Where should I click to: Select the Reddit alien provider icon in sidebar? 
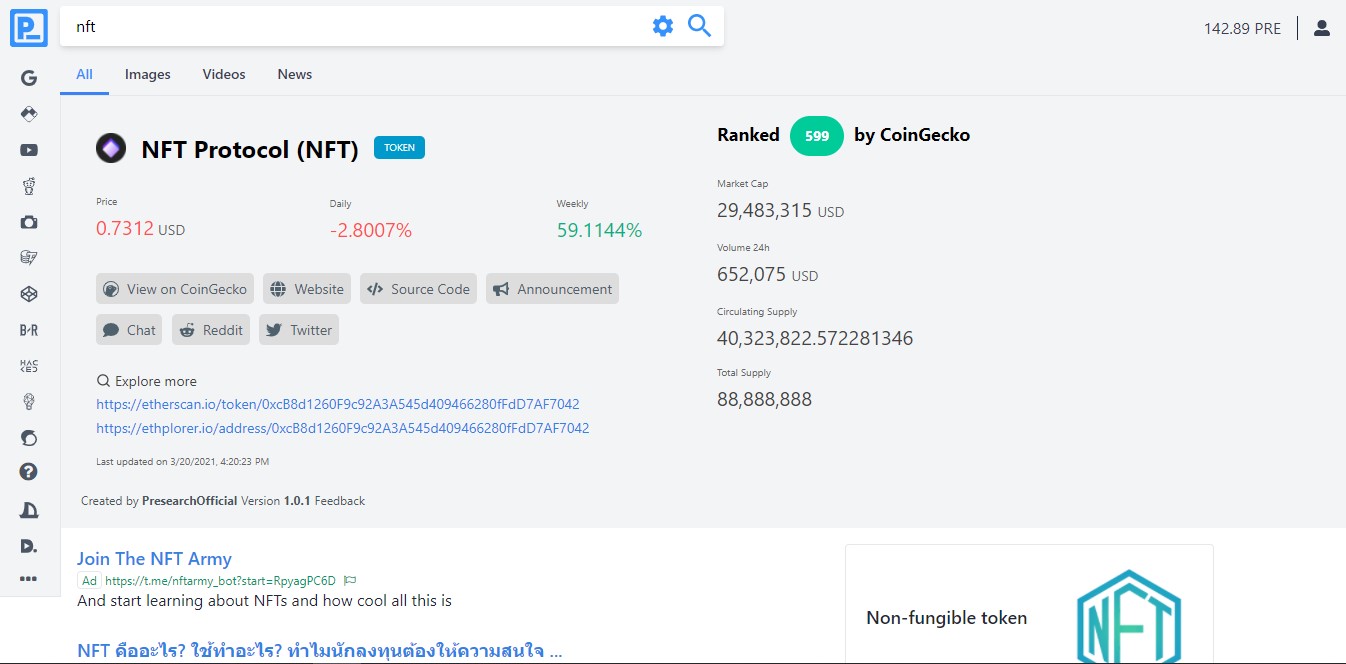(29, 186)
